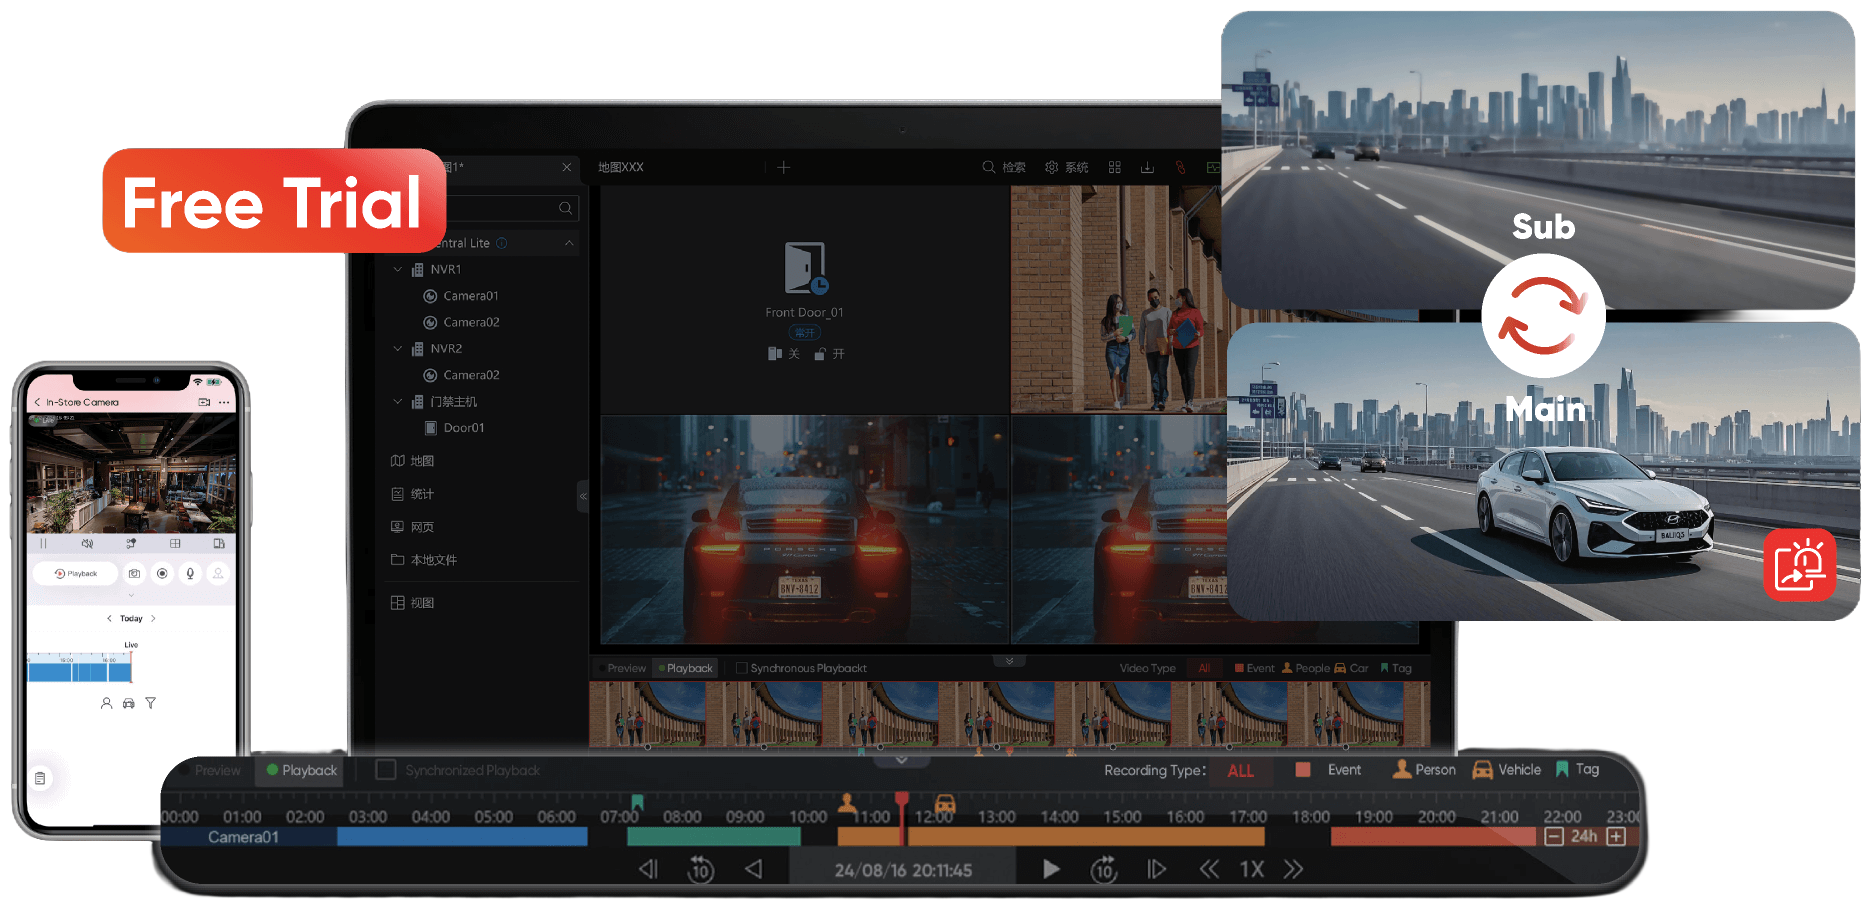Collapse the Central Lite section chevron
Image resolution: width=1869 pixels, height=911 pixels.
[569, 243]
